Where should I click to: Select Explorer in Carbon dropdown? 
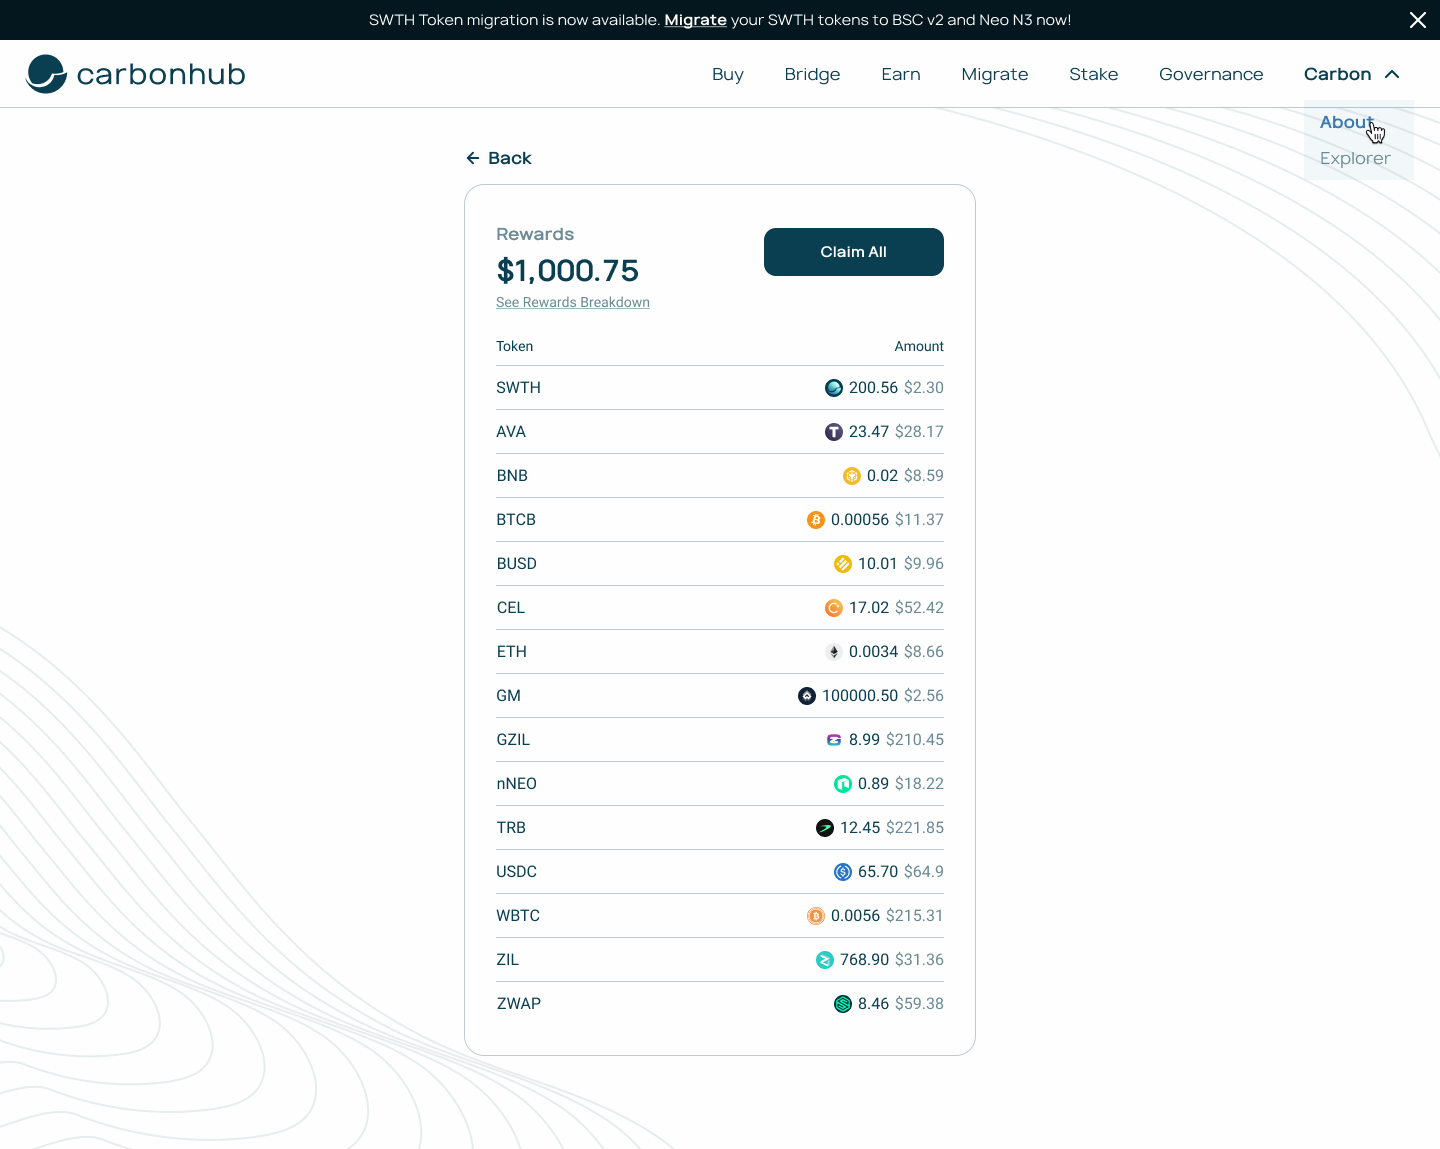click(x=1355, y=158)
